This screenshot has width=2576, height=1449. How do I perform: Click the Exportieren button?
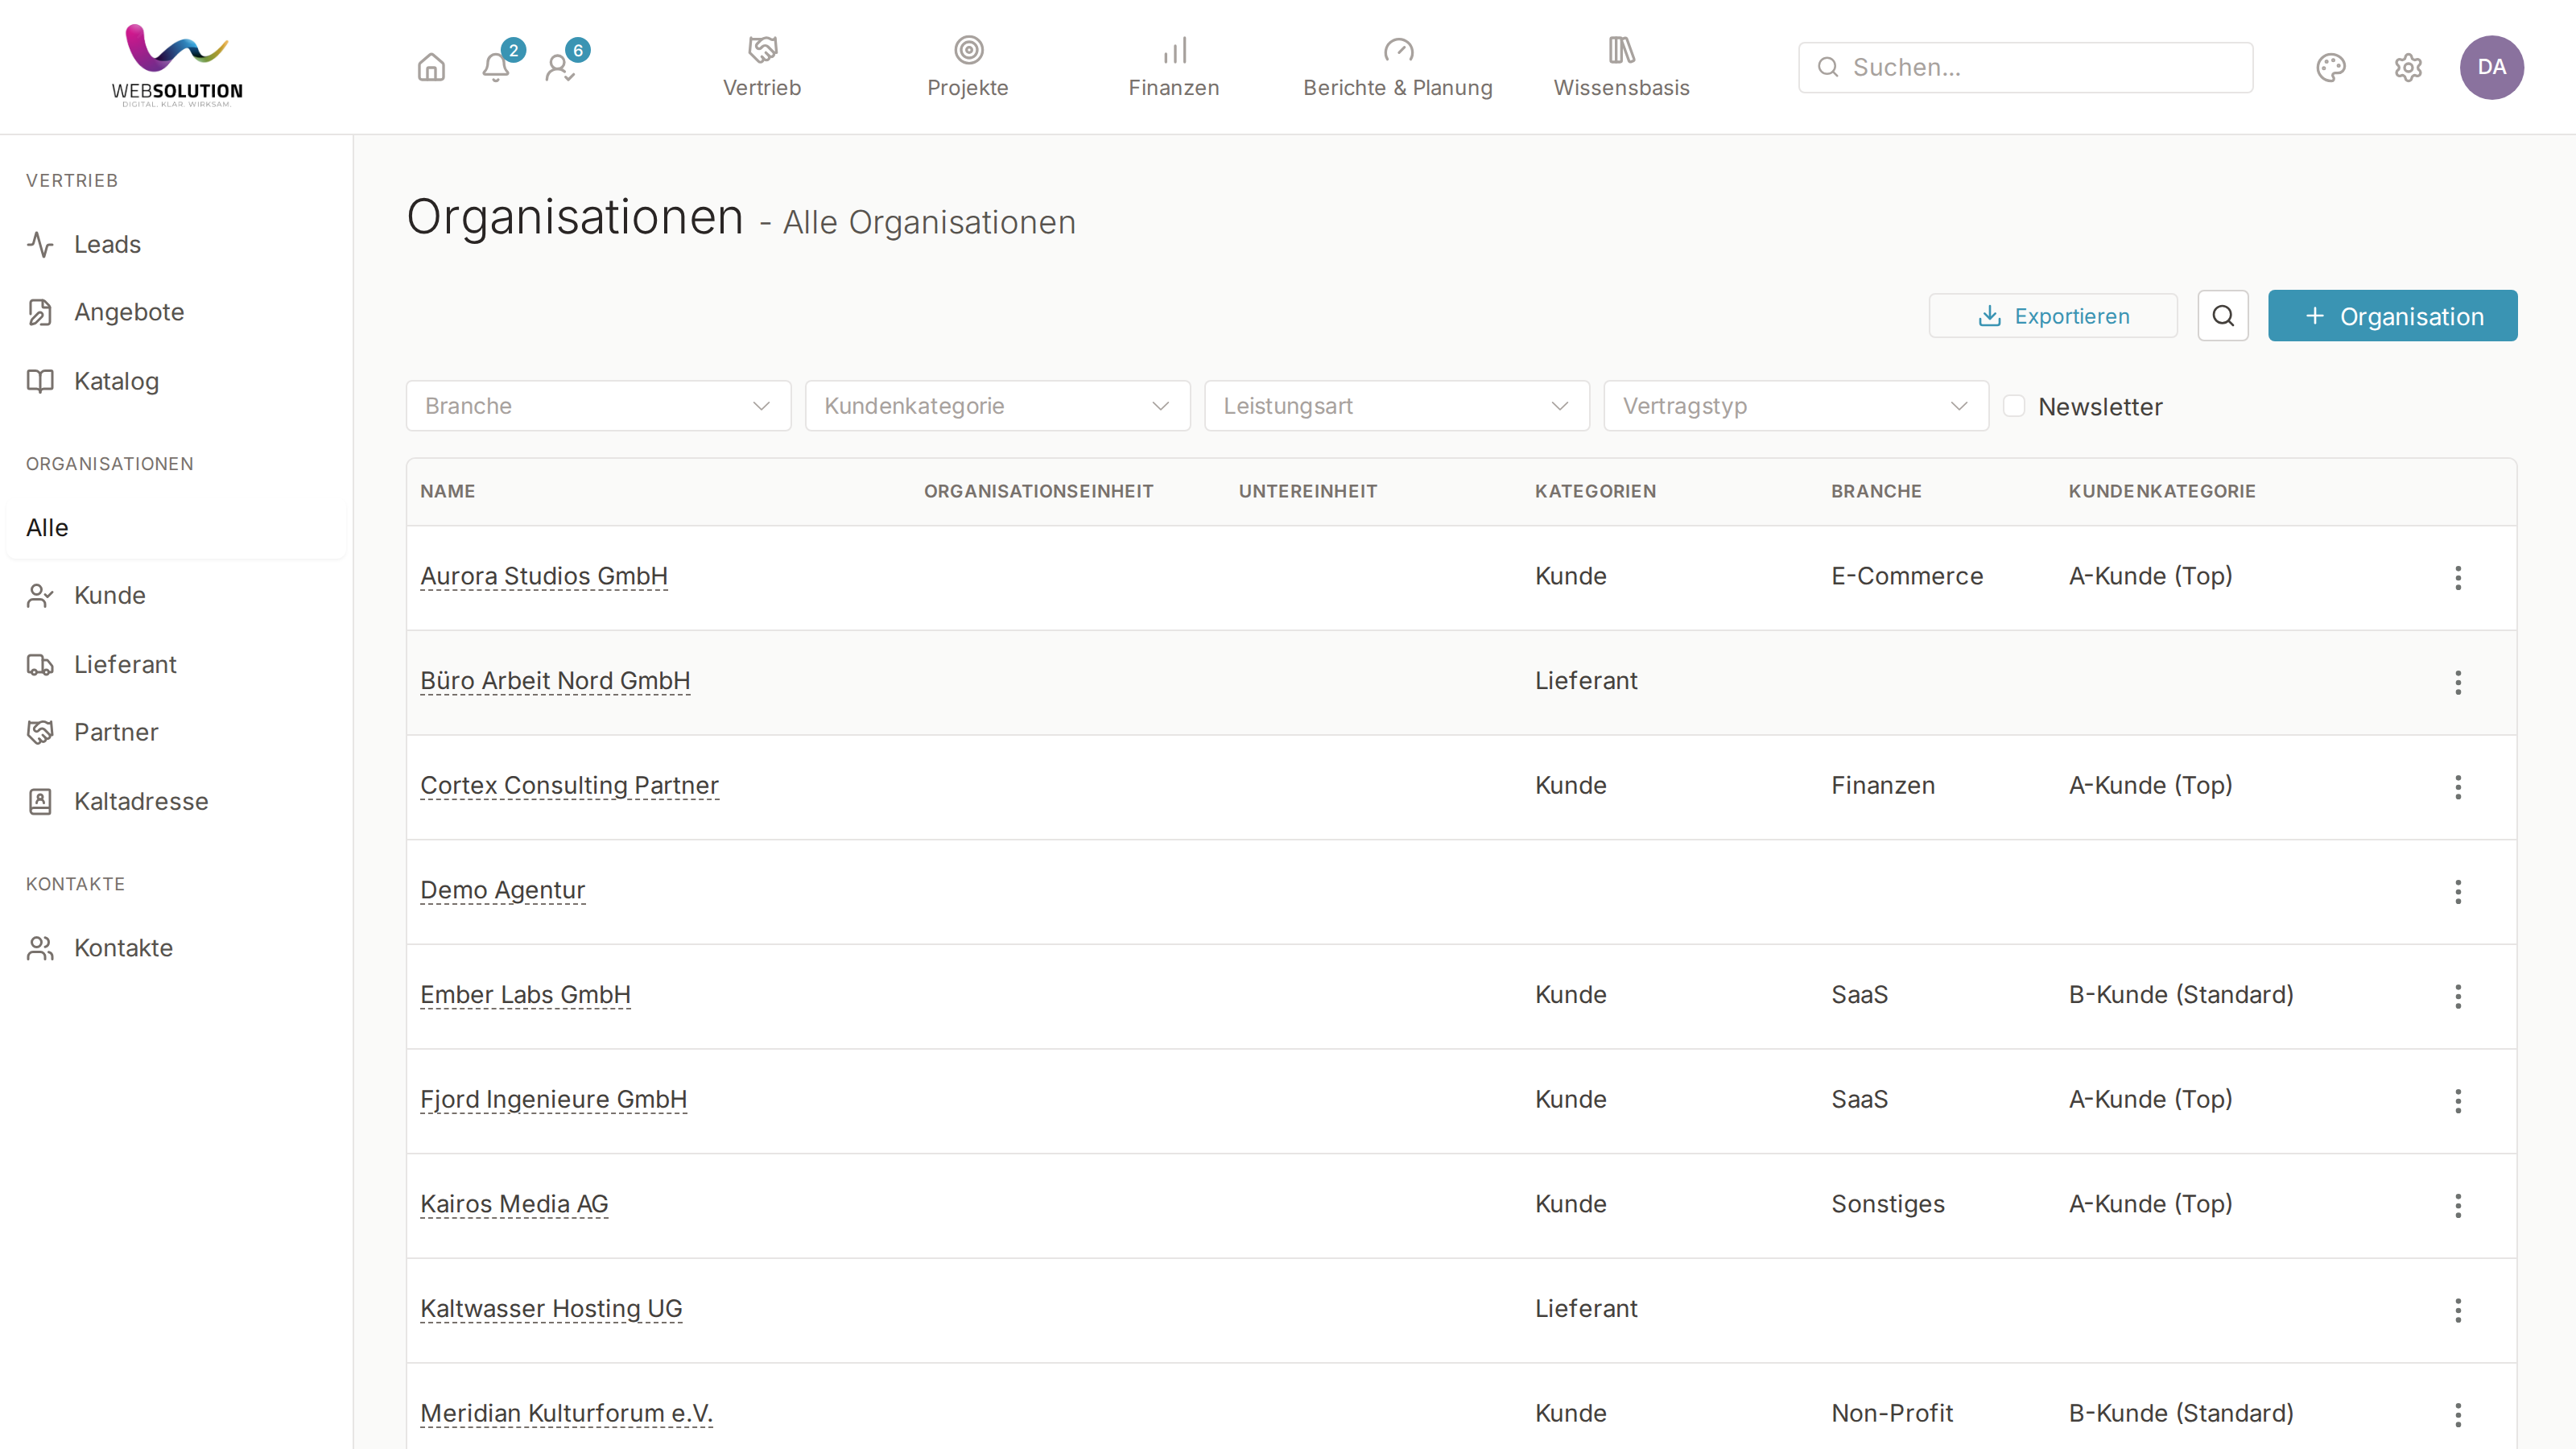click(x=2052, y=316)
